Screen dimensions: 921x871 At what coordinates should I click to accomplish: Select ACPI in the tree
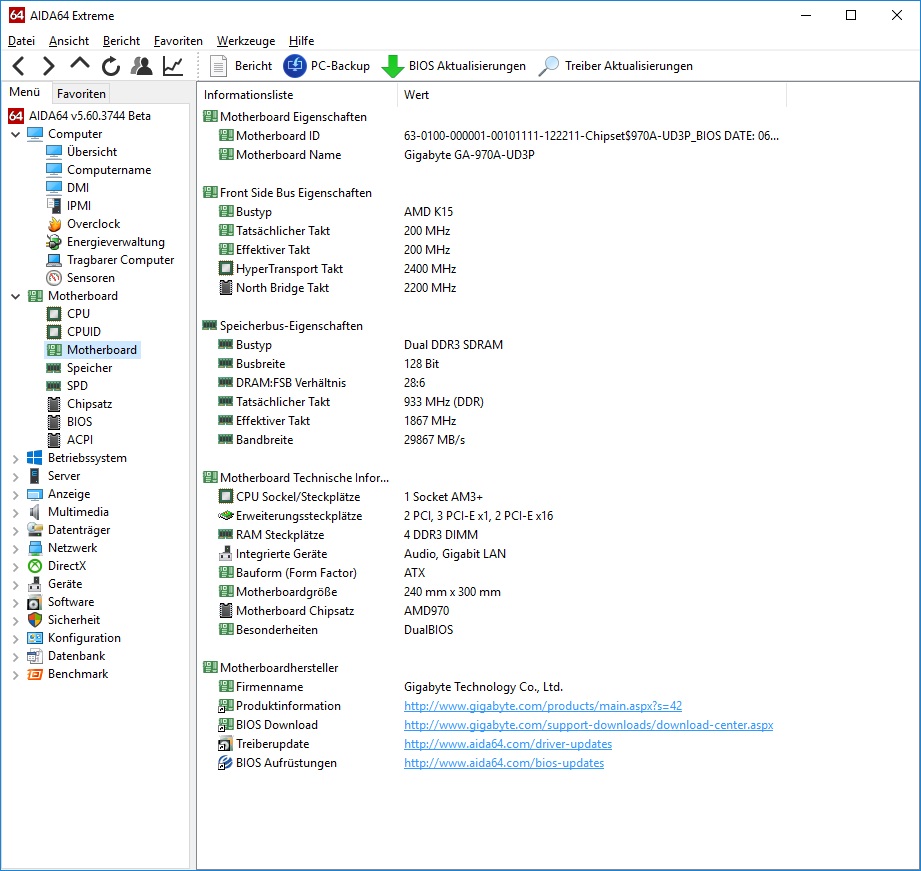80,440
